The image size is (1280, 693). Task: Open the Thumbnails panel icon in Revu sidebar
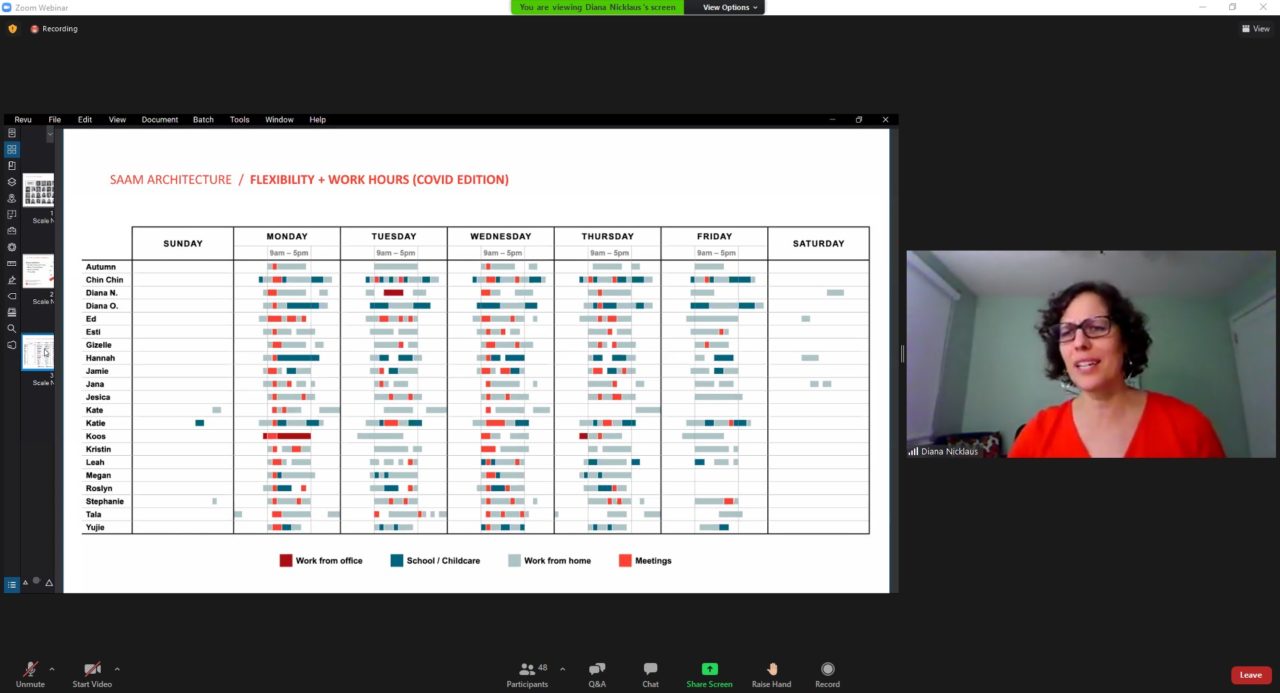12,149
